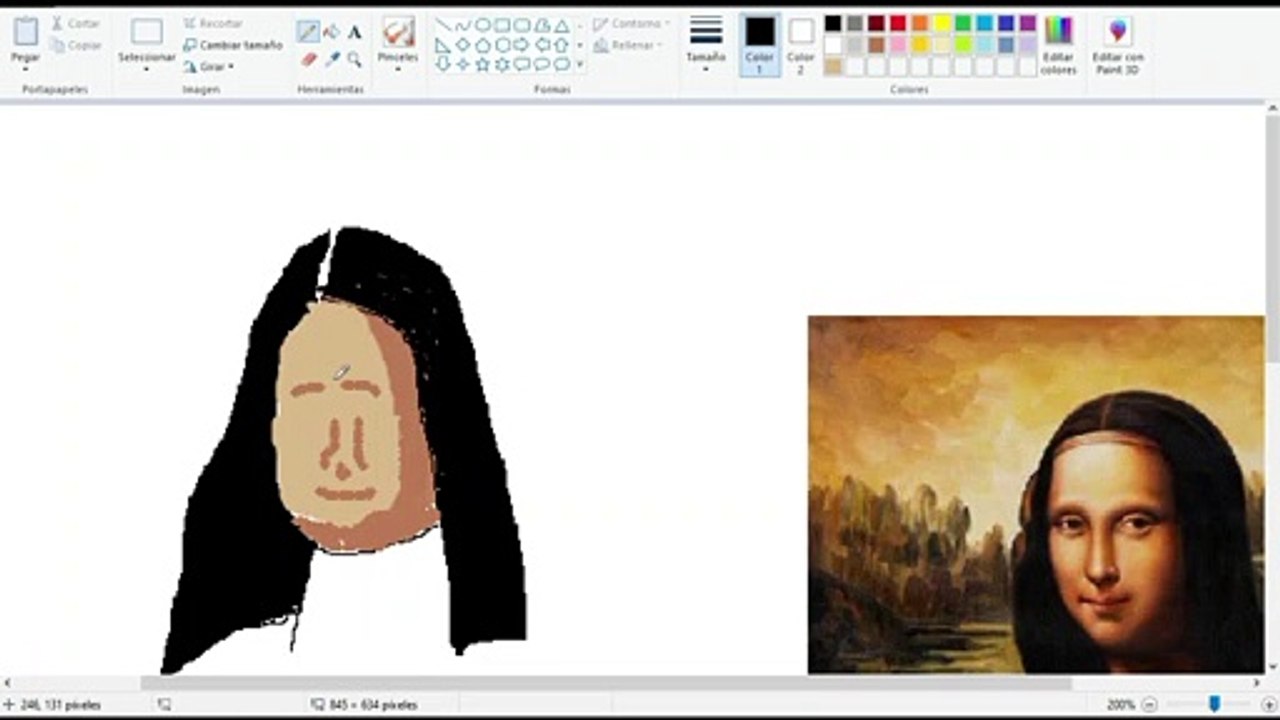The image size is (1280, 720).
Task: Choose the Four-point star shape
Action: (x=463, y=64)
